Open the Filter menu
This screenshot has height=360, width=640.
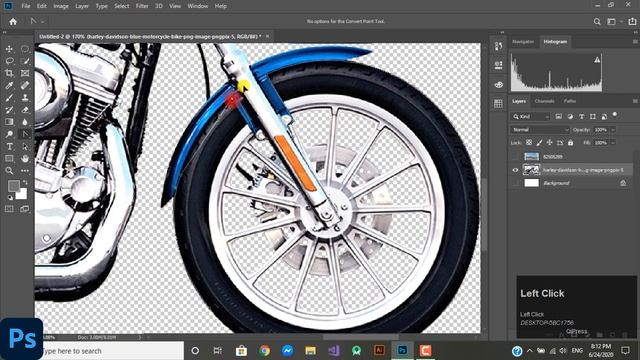(142, 6)
